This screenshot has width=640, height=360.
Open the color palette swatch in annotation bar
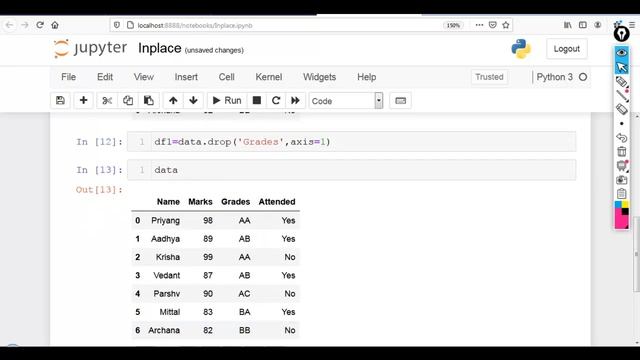(622, 215)
